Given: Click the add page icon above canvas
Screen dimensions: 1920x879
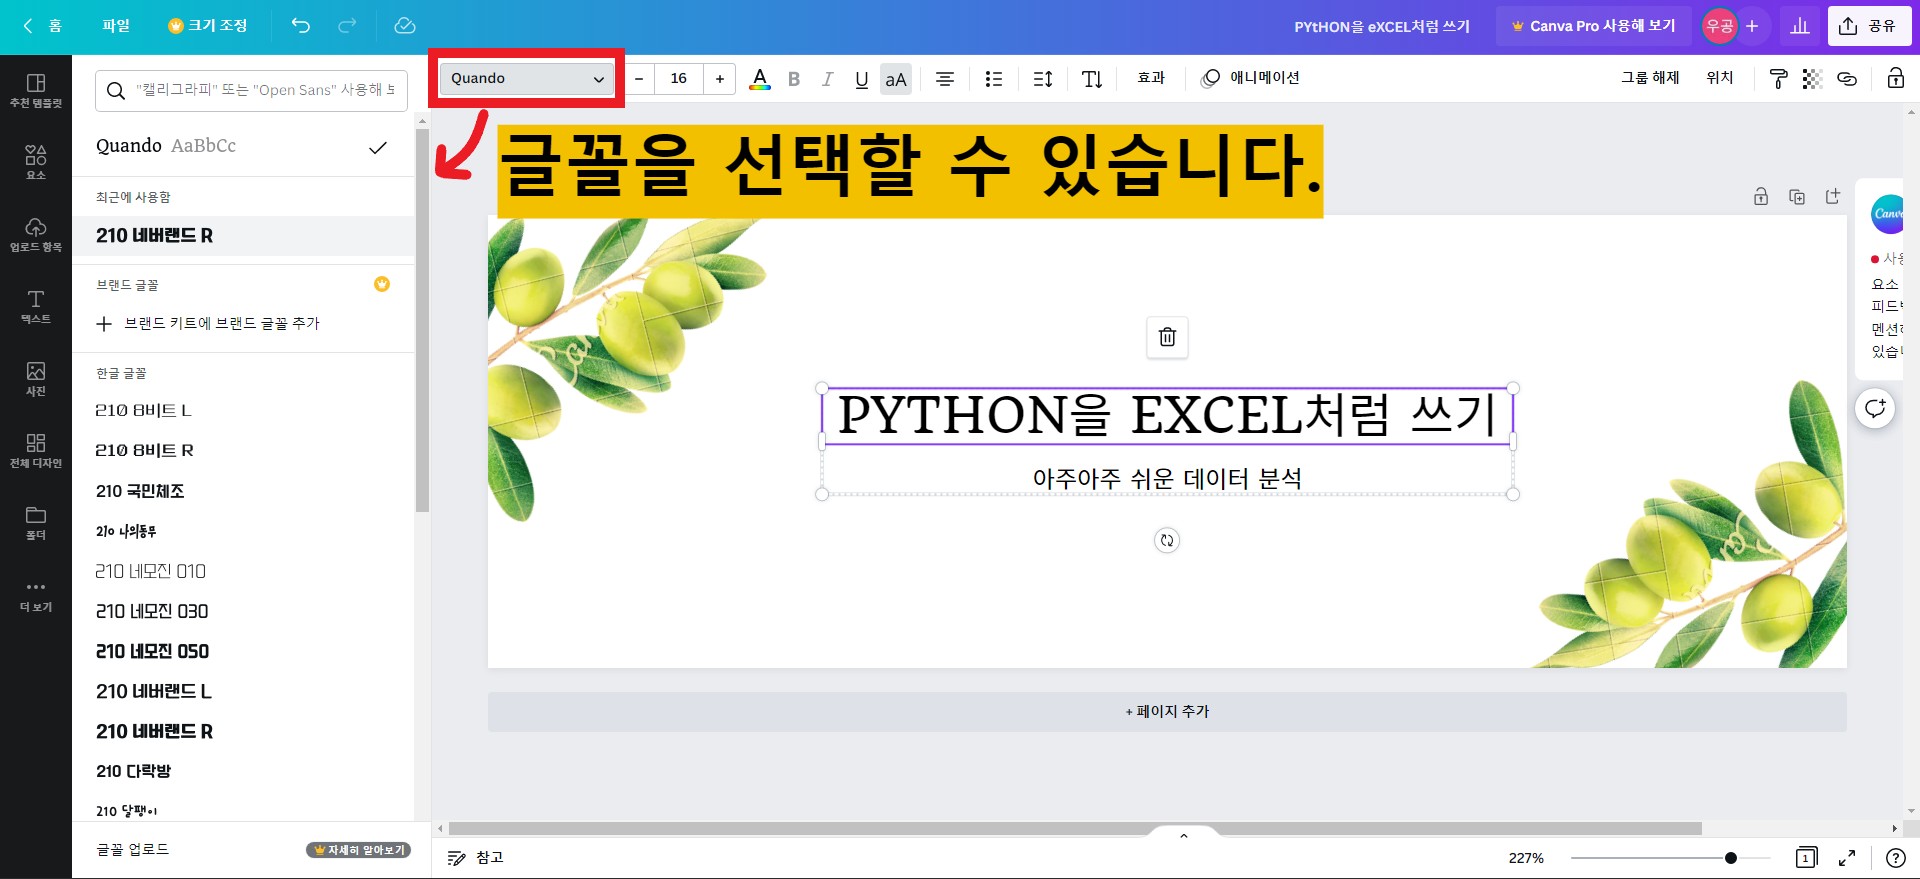Looking at the screenshot, I should (x=1832, y=197).
